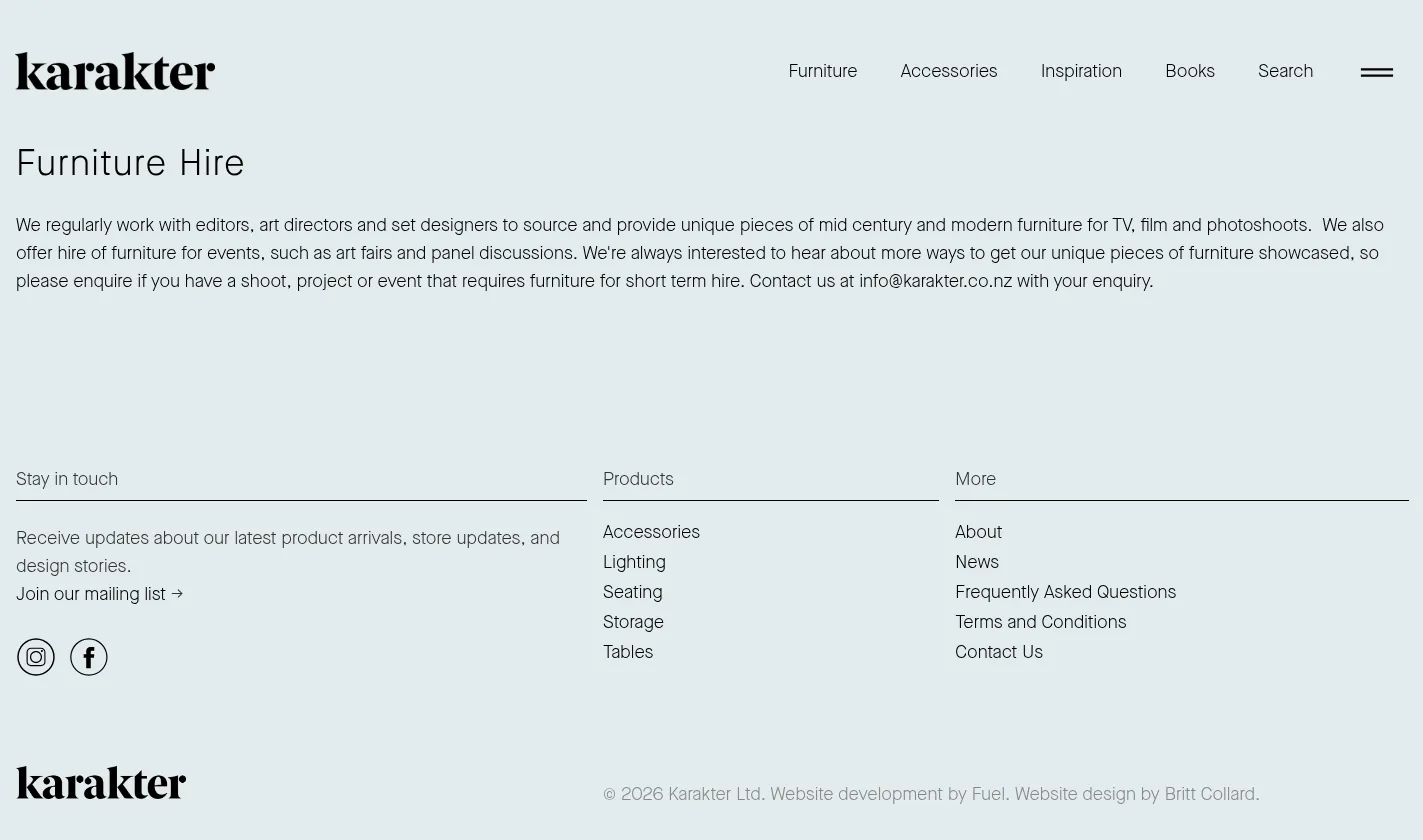Open the Facebook page icon
The image size is (1423, 840).
click(89, 657)
